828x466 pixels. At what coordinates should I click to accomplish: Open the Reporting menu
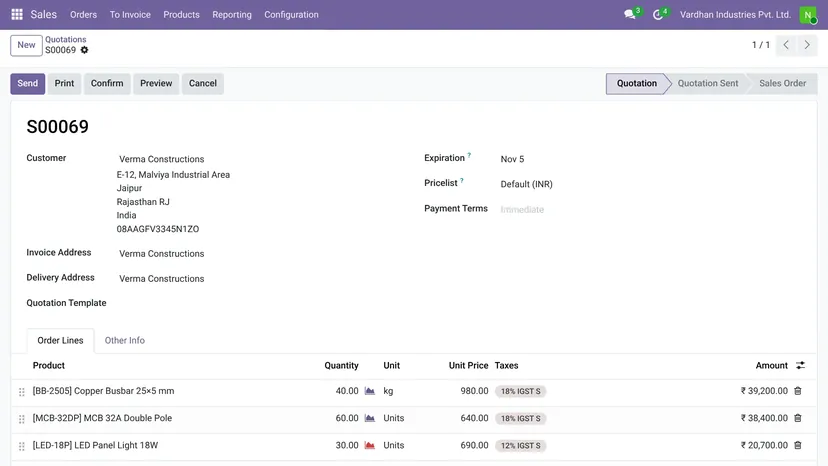pos(232,15)
